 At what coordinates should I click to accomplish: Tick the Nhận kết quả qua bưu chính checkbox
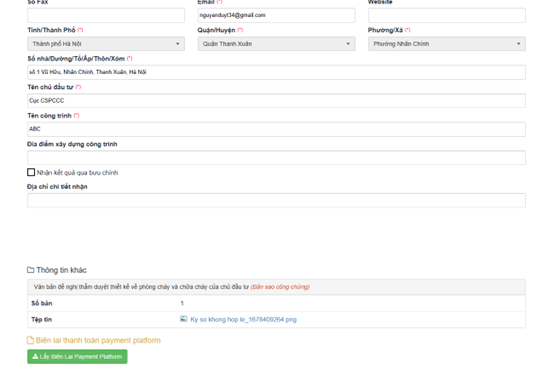click(31, 172)
